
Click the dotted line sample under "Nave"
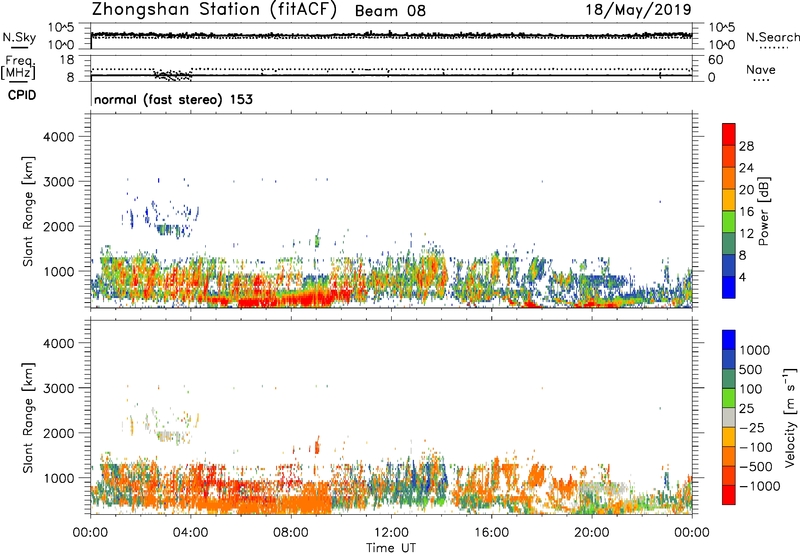(x=761, y=80)
